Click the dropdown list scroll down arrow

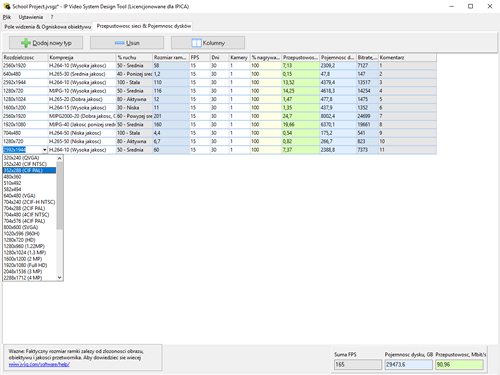click(x=60, y=277)
